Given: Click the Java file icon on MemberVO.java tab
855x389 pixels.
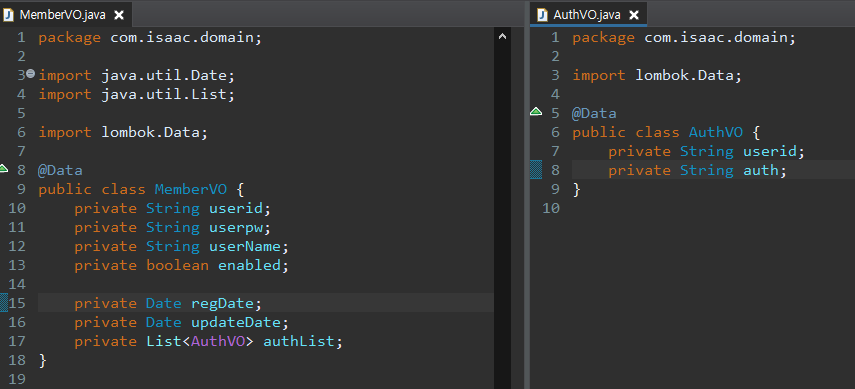Looking at the screenshot, I should click(9, 15).
